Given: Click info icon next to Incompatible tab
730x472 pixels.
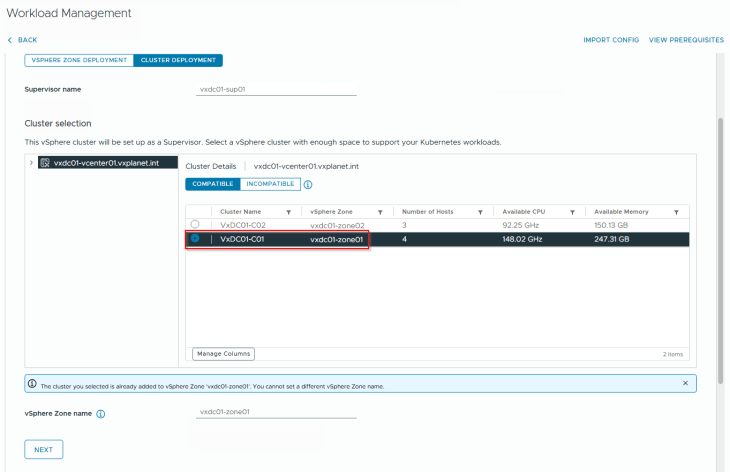Looking at the screenshot, I should coord(308,185).
